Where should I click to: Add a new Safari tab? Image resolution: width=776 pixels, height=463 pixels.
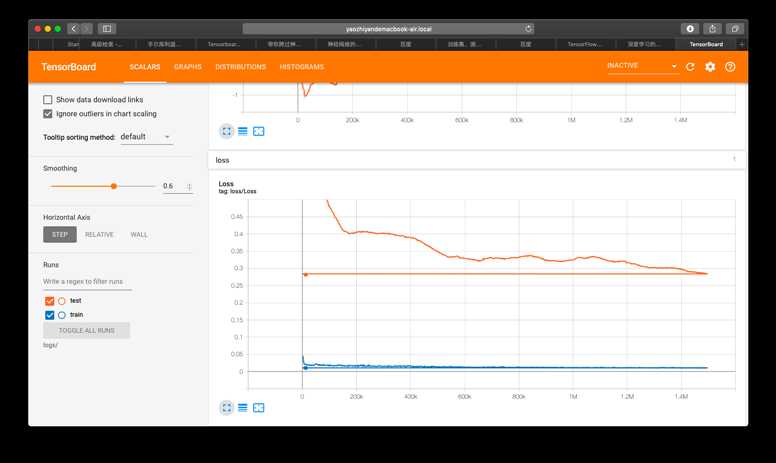point(741,44)
